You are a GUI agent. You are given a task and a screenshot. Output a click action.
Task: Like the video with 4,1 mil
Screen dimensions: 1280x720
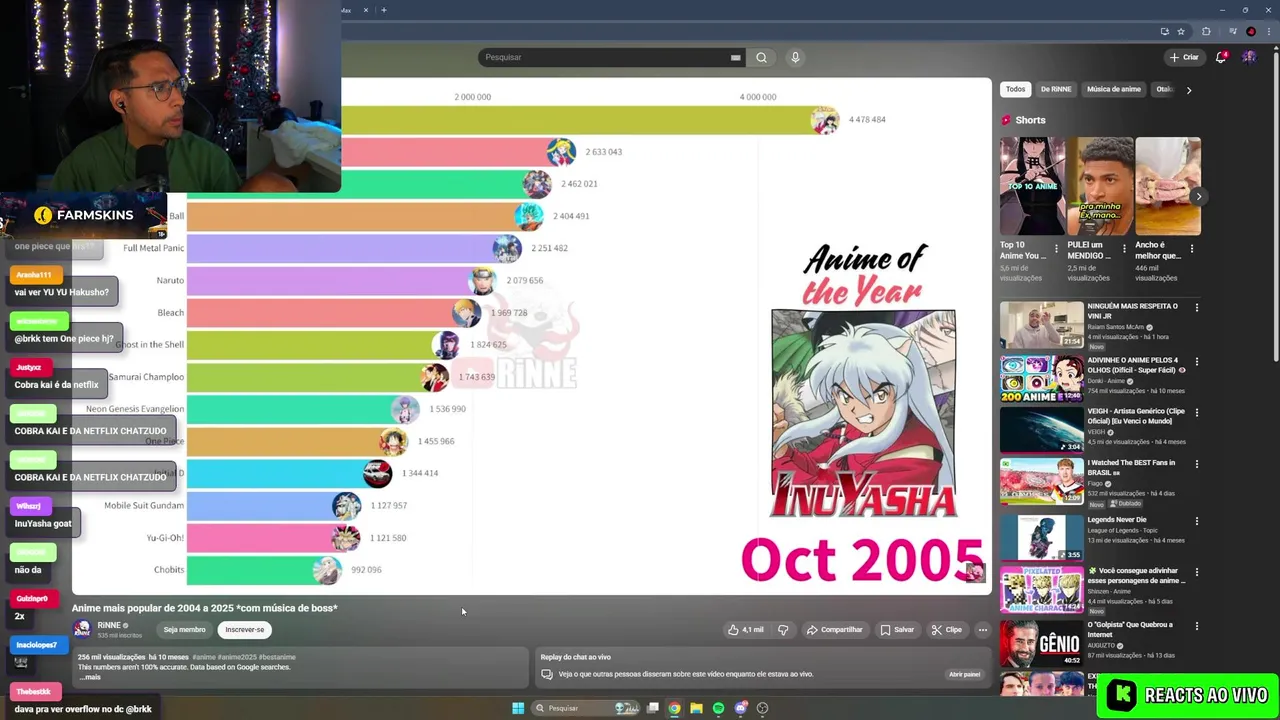(x=745, y=630)
